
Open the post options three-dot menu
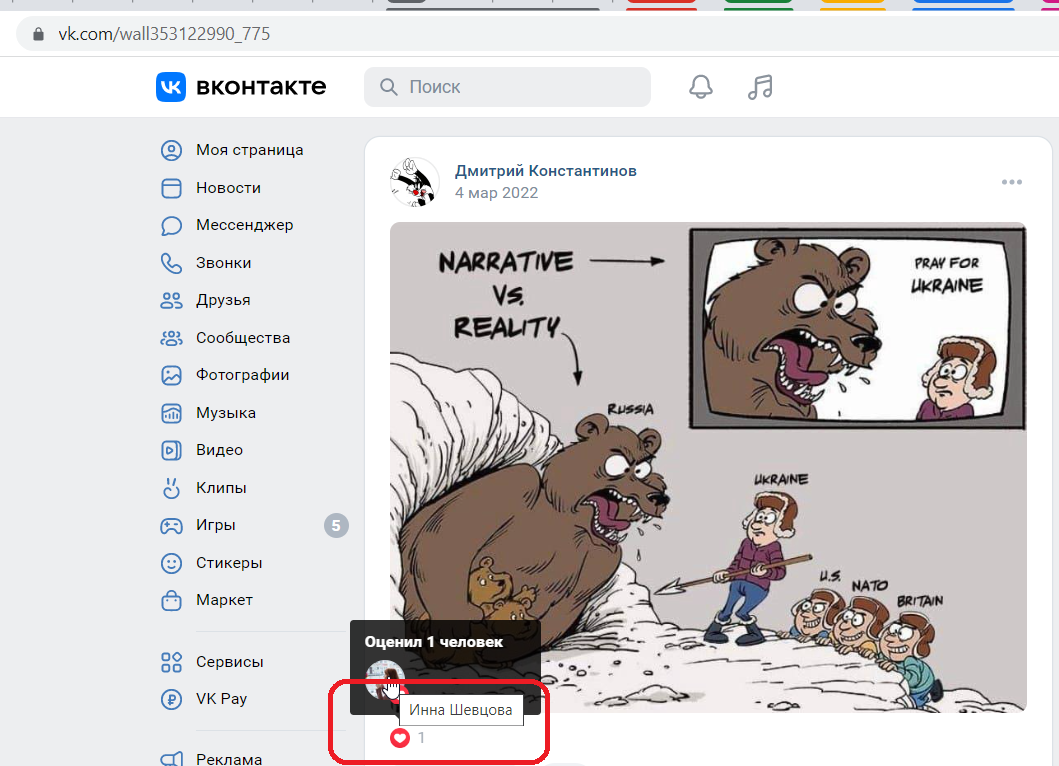1012,182
